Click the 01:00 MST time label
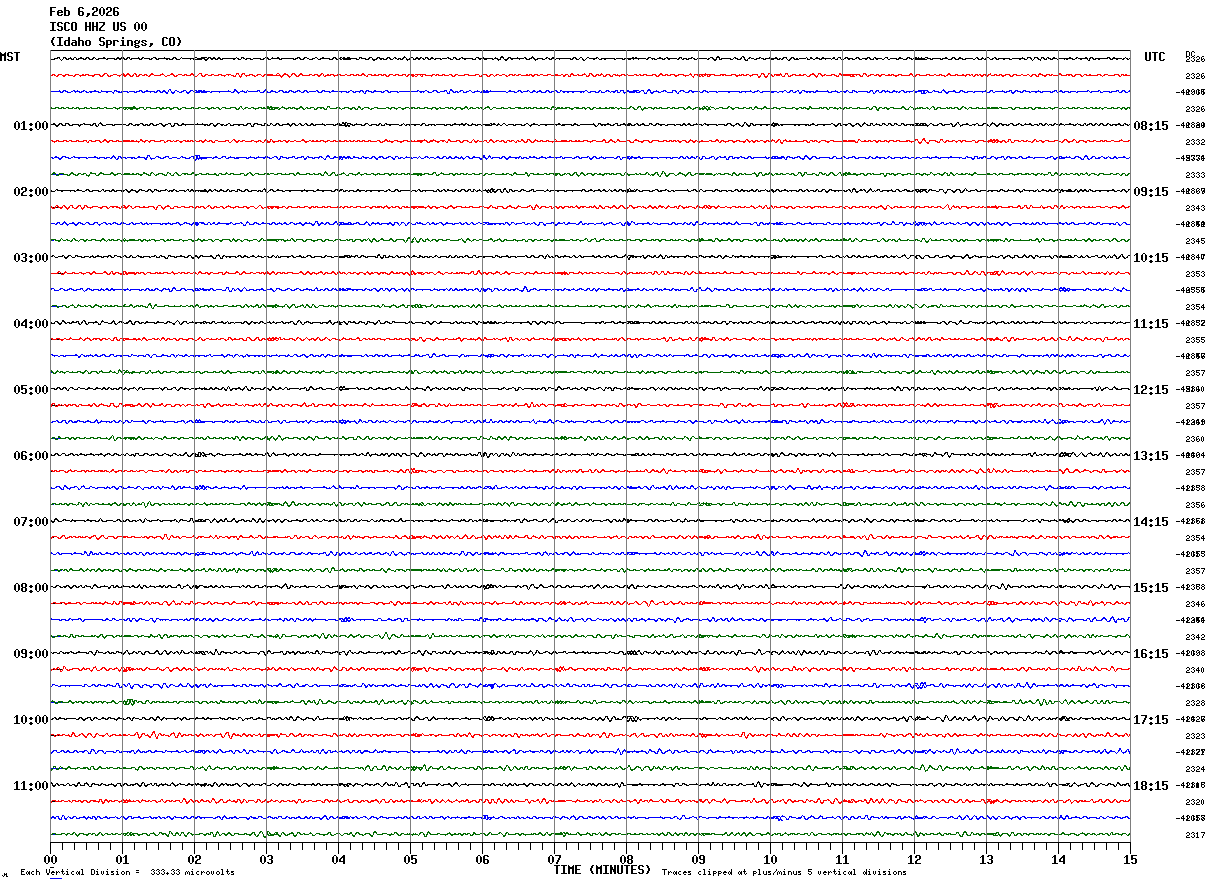Viewport: 1210px width, 886px height. point(30,126)
